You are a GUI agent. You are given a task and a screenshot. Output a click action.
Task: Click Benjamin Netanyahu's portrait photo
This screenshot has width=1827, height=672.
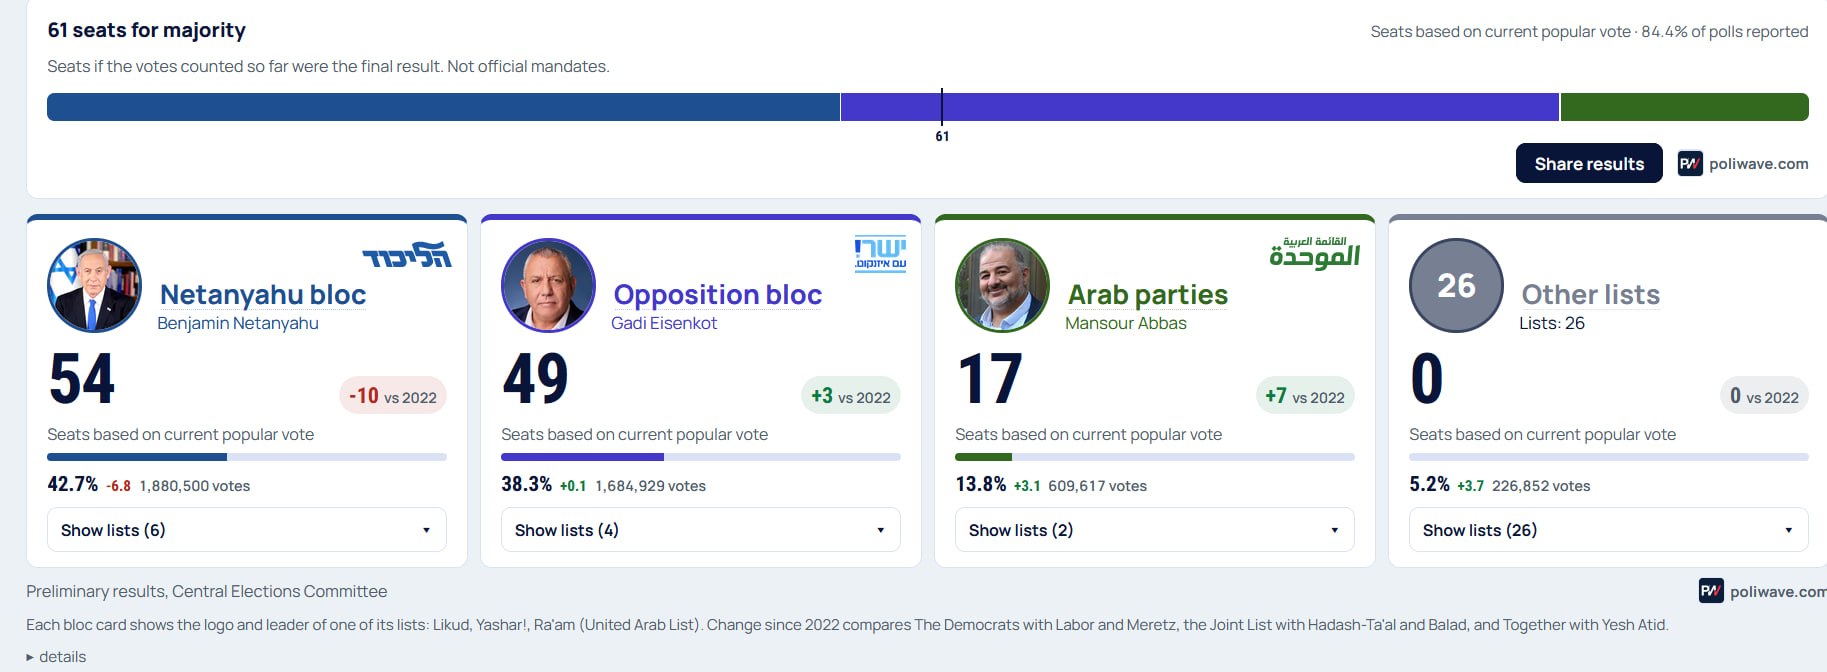click(x=95, y=286)
